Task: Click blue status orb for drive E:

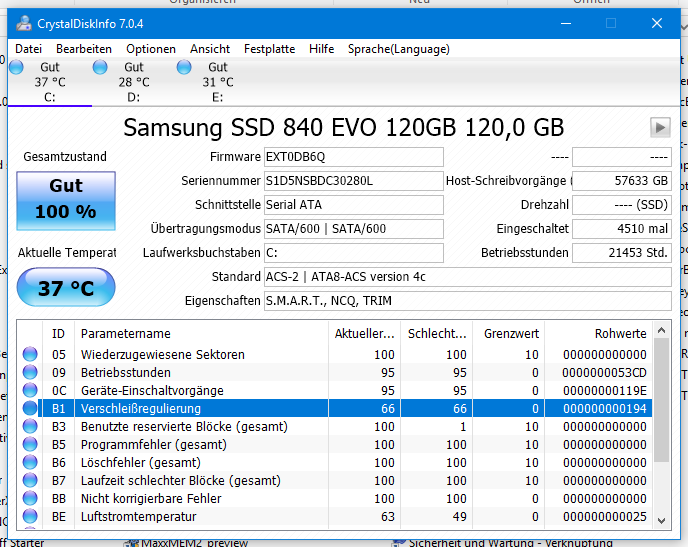Action: (184, 68)
